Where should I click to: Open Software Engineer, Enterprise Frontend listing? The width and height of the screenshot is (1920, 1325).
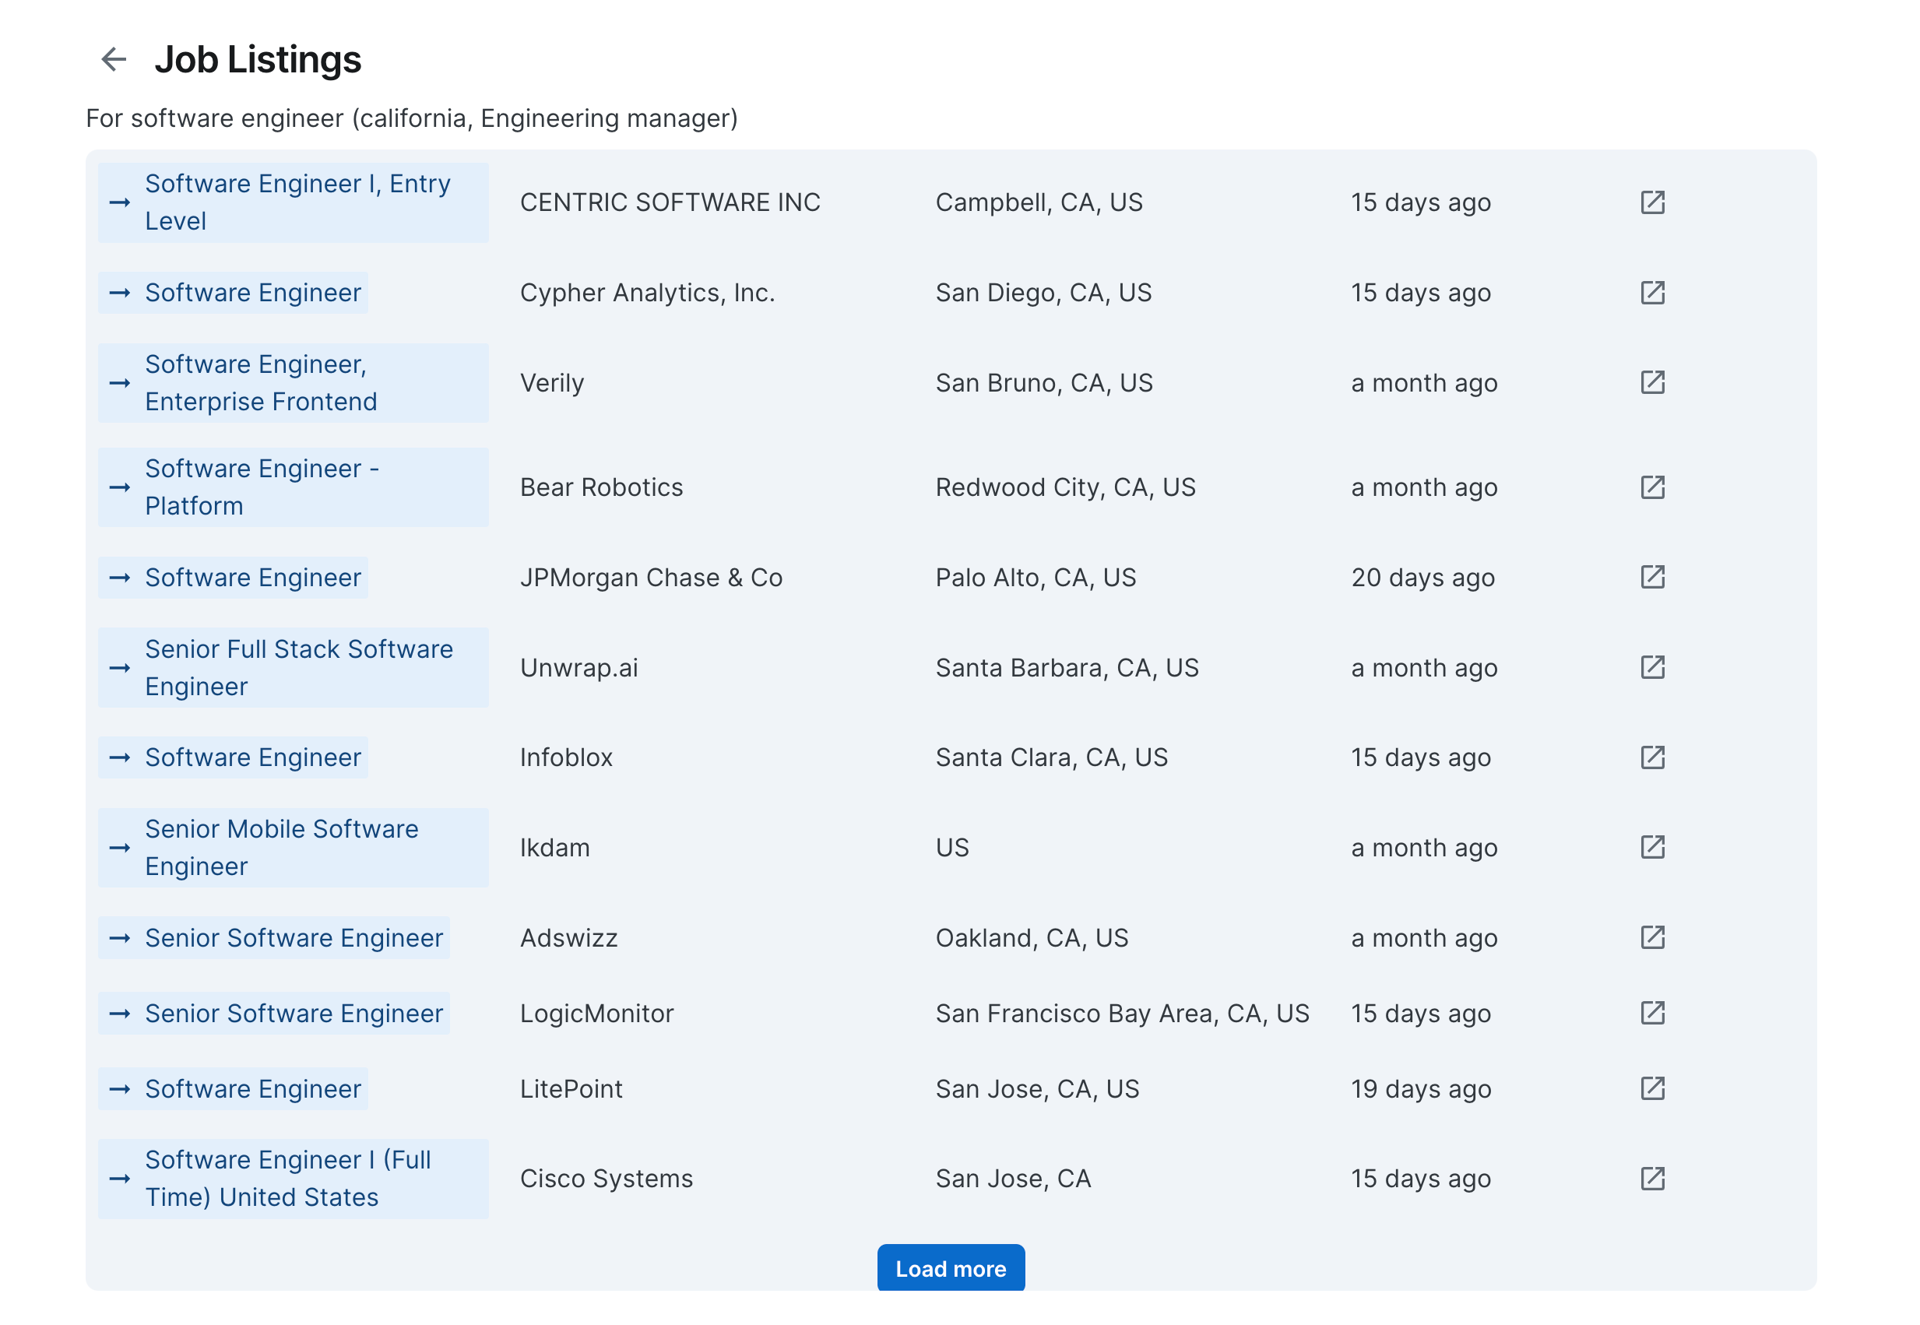(x=293, y=382)
